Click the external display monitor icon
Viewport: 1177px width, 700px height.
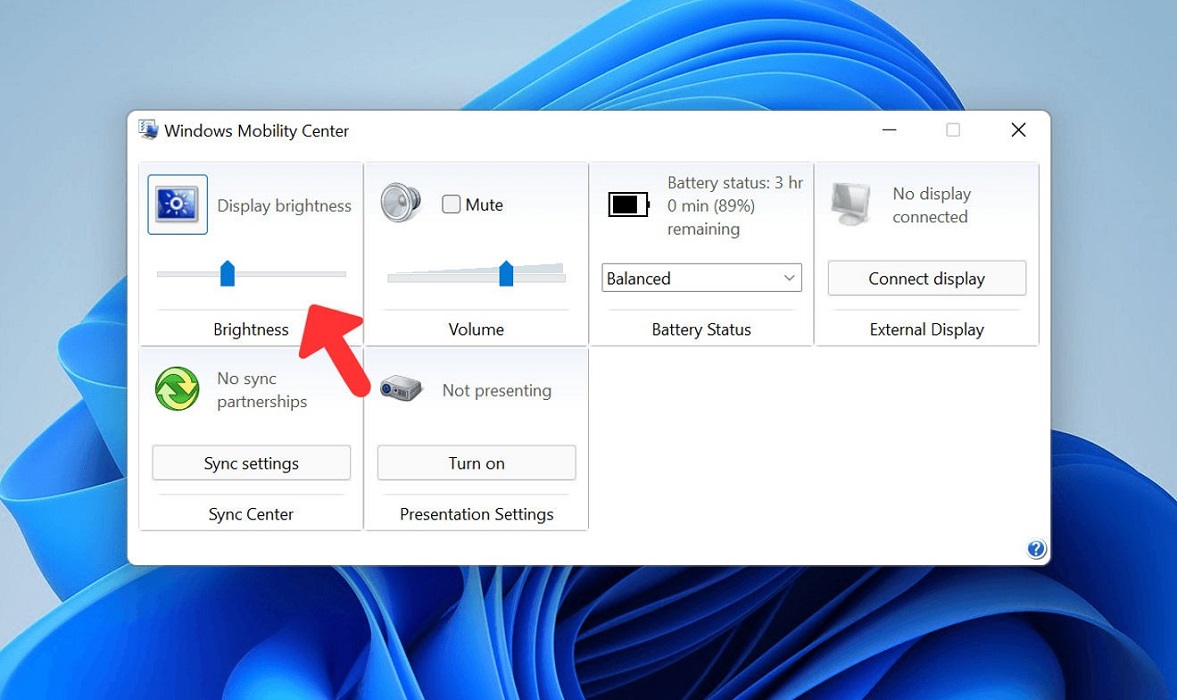click(851, 204)
